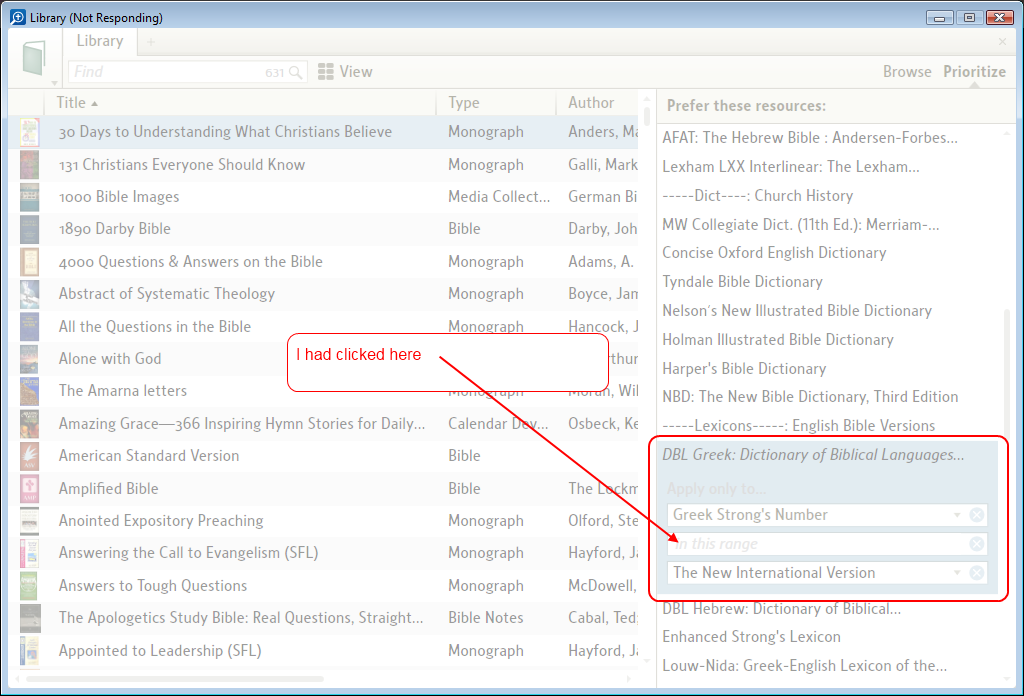Sort by the Author column header

pyautogui.click(x=591, y=103)
